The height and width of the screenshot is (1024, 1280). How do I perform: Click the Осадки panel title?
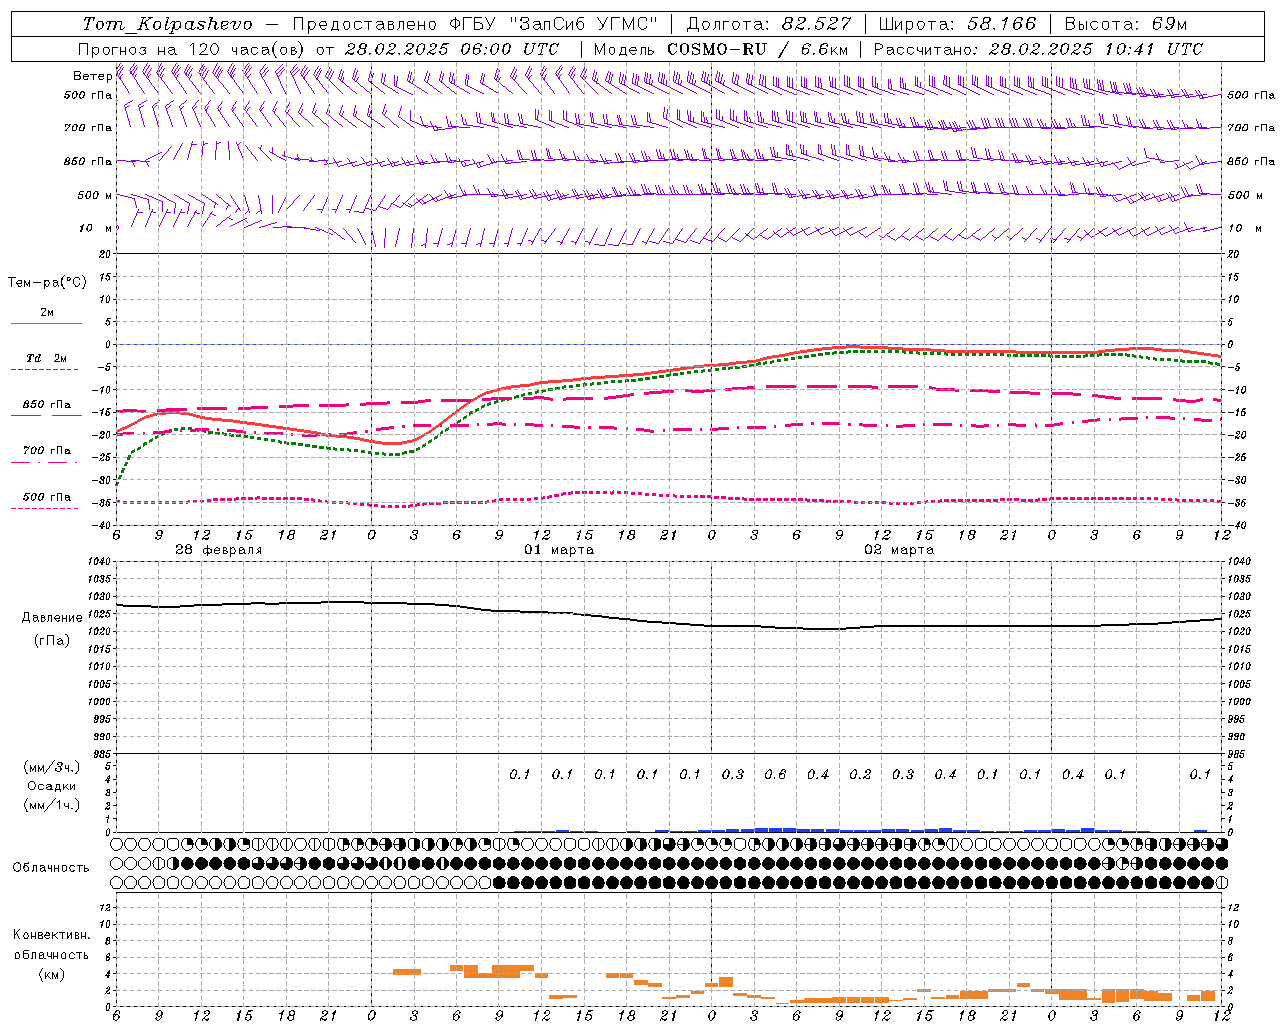click(x=52, y=786)
